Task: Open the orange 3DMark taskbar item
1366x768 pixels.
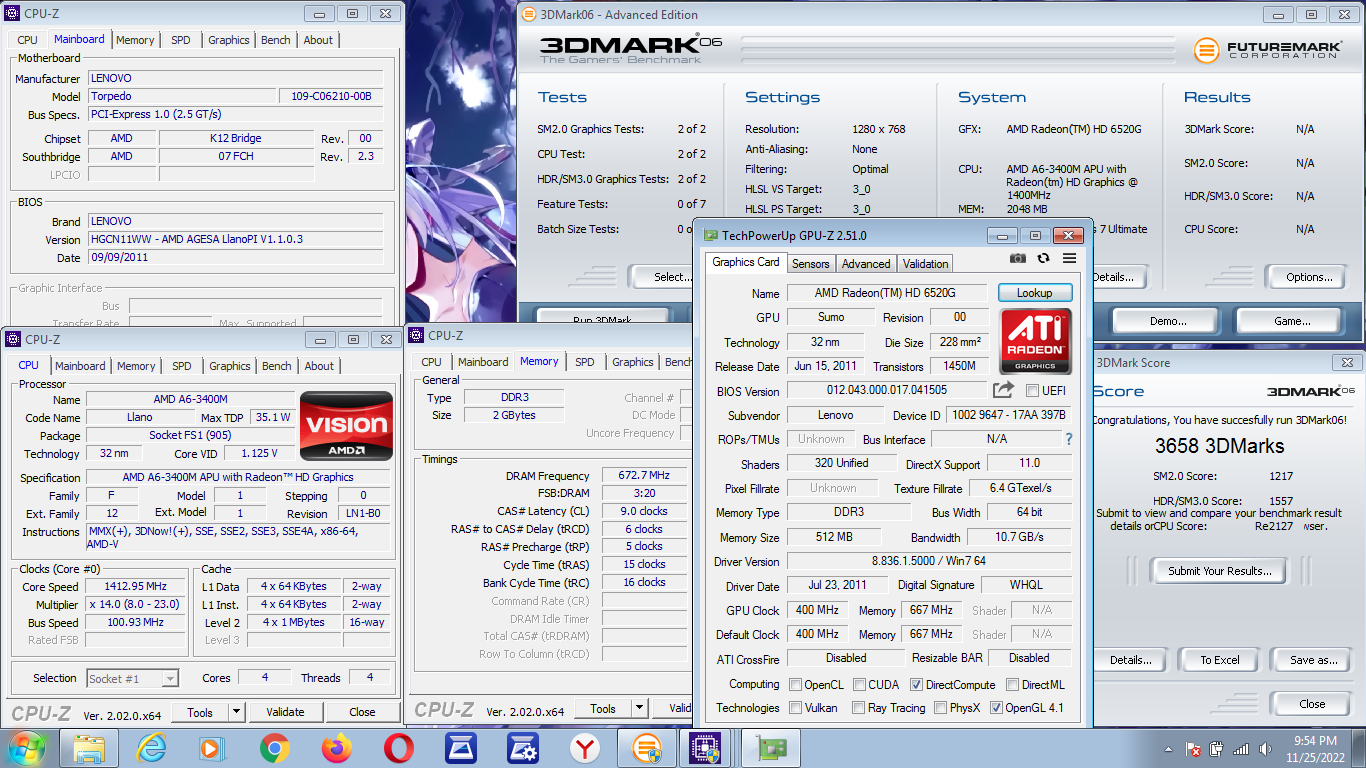Action: (x=647, y=748)
